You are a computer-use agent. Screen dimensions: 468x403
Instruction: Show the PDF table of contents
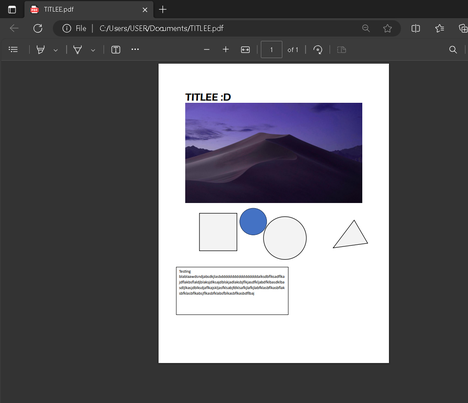tap(13, 50)
